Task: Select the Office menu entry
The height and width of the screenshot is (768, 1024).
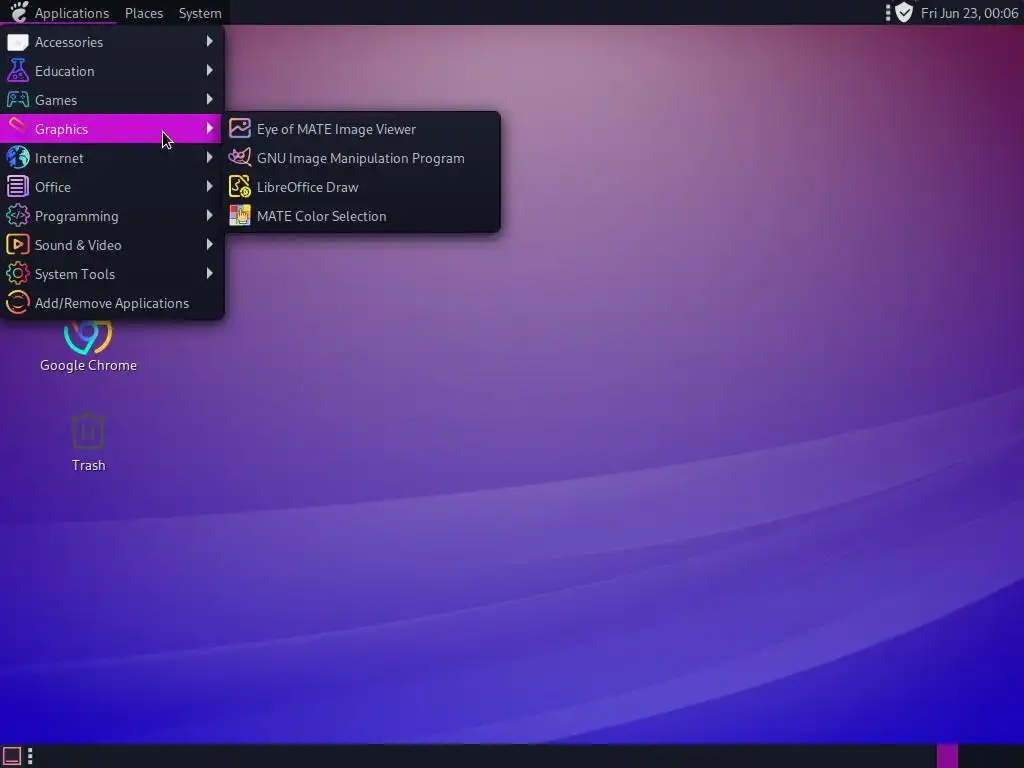Action: click(x=111, y=187)
